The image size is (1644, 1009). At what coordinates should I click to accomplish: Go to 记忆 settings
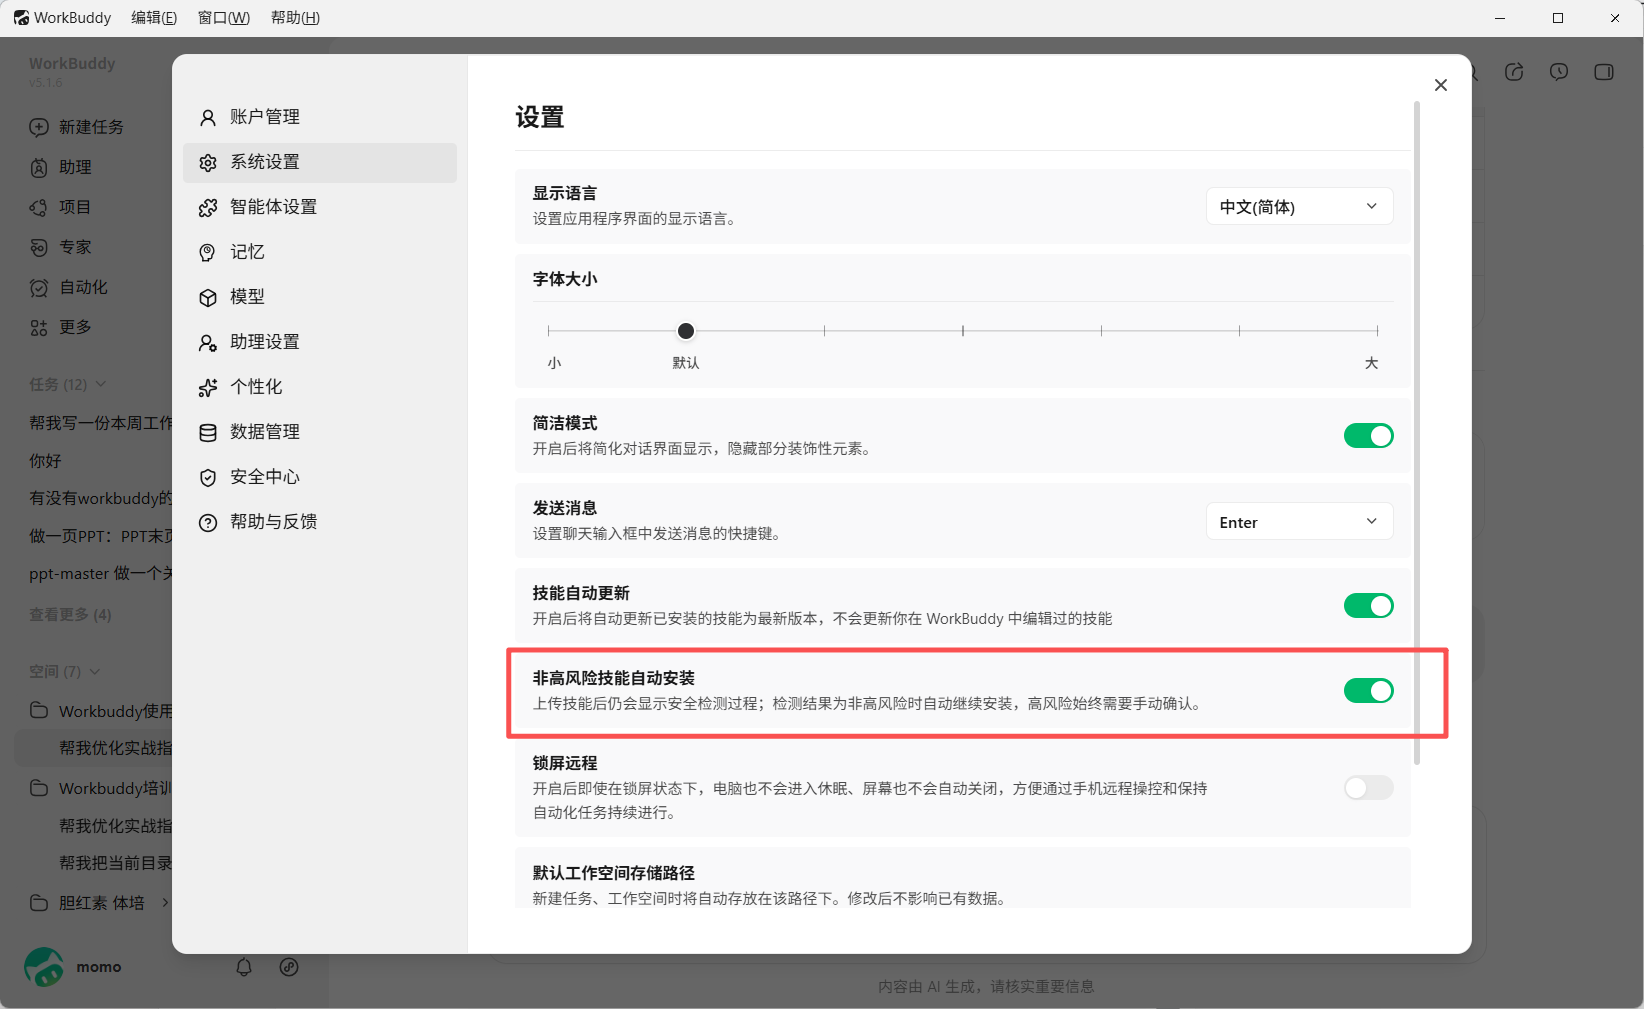pos(320,252)
